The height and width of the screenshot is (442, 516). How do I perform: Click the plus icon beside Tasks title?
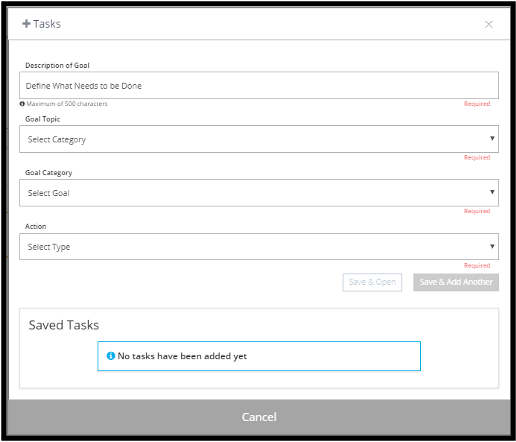click(x=26, y=24)
